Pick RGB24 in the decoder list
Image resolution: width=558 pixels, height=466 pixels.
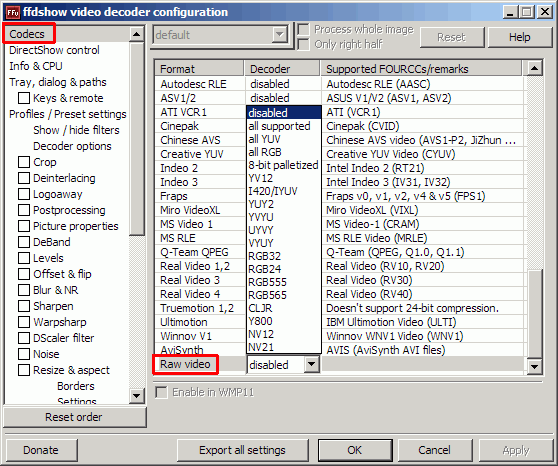284,269
